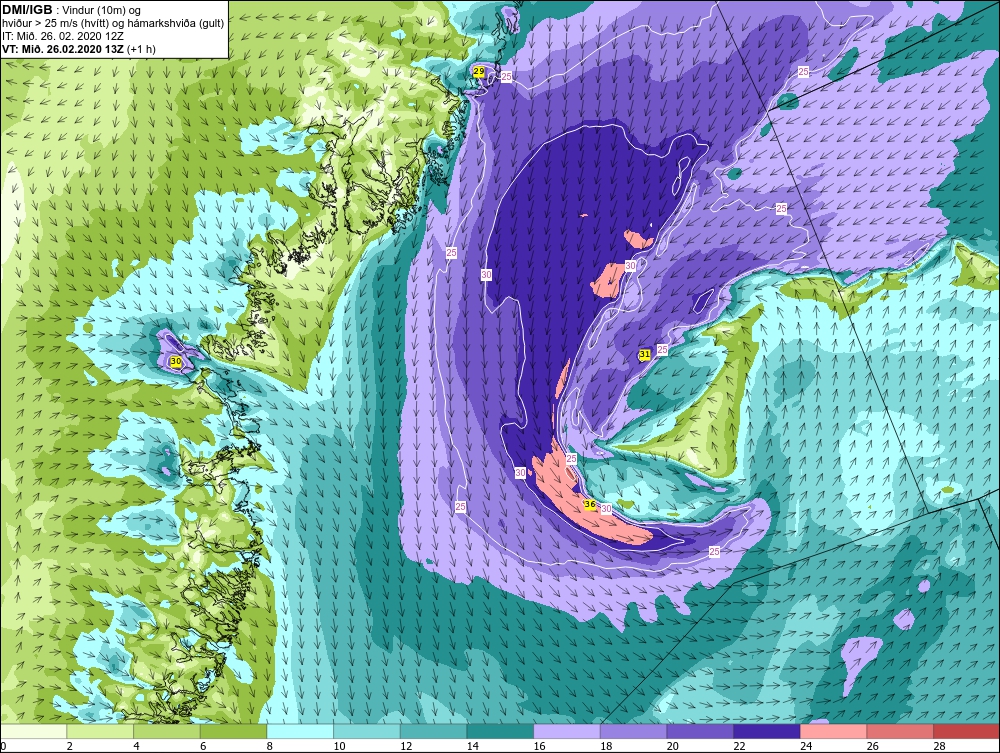Click the legend tick label '18'

click(x=606, y=746)
